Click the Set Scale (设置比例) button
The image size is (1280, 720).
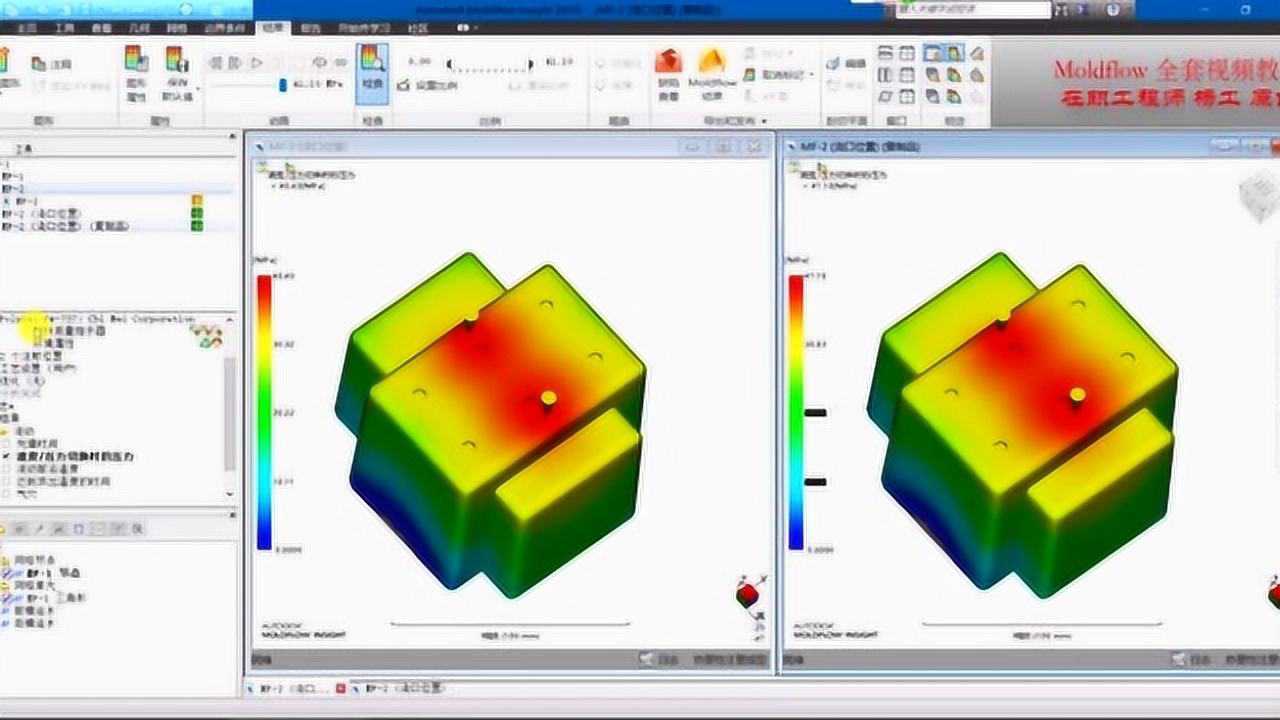pyautogui.click(x=429, y=86)
